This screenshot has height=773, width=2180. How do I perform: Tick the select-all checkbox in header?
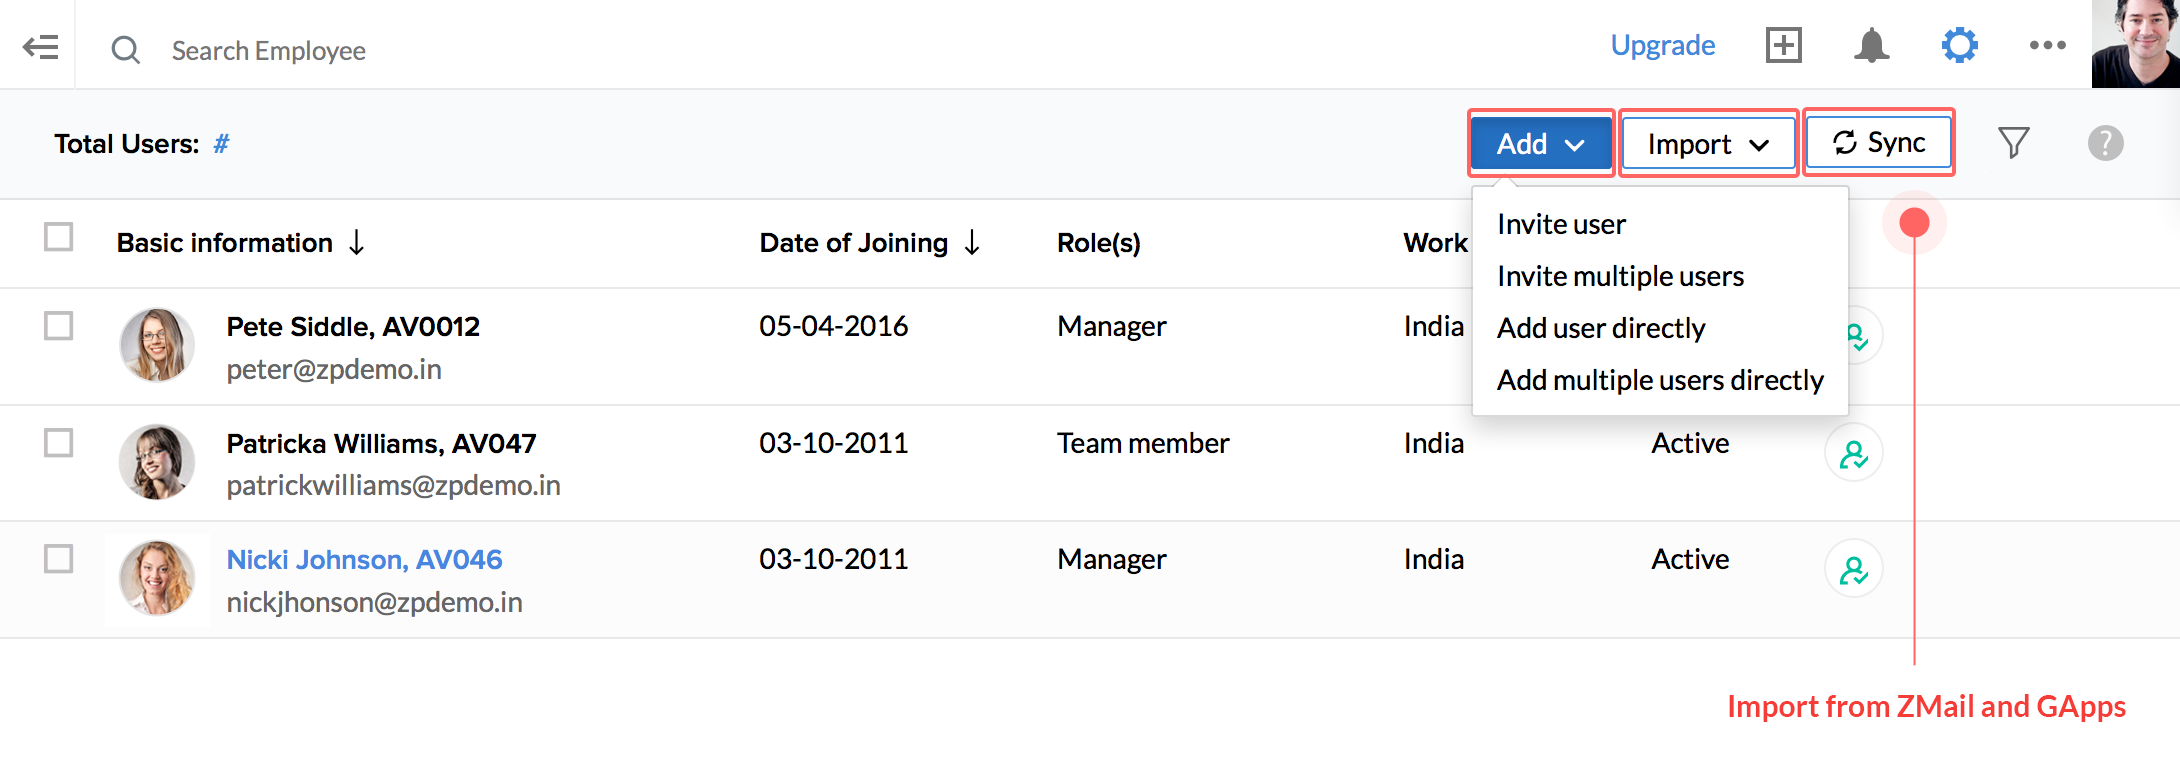[x=59, y=237]
